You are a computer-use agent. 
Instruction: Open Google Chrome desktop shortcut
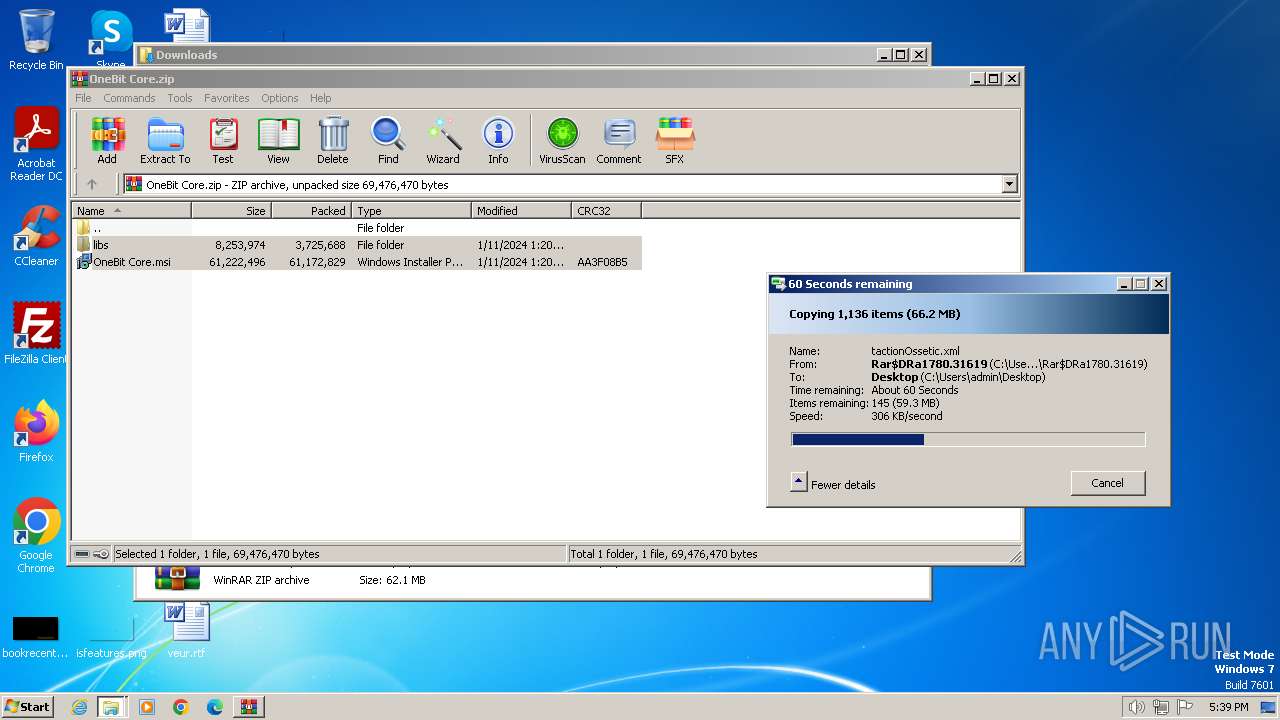pos(36,535)
